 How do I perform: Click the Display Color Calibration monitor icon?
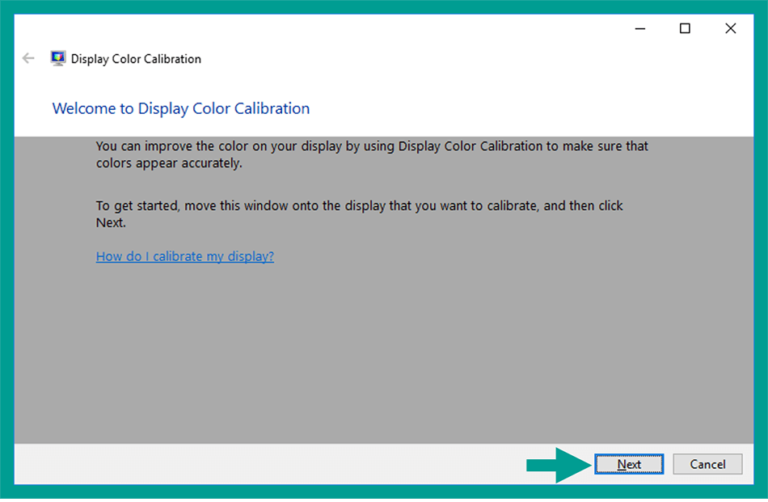coord(58,58)
